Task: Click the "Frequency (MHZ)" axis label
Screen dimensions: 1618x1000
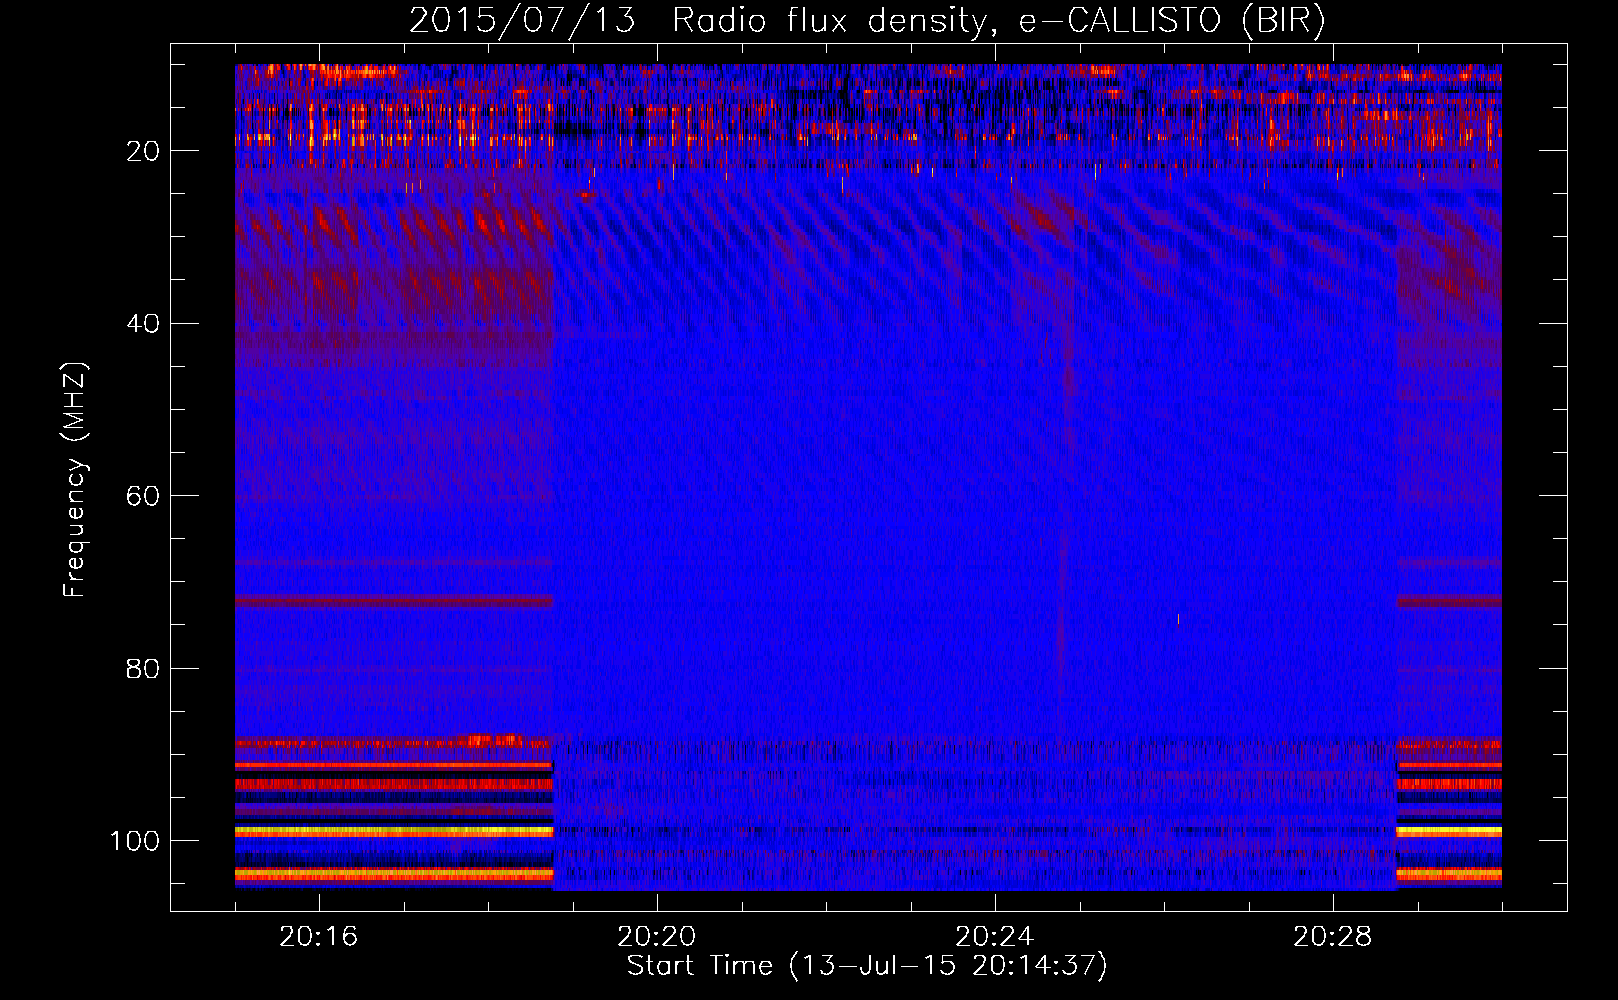Action: [75, 479]
